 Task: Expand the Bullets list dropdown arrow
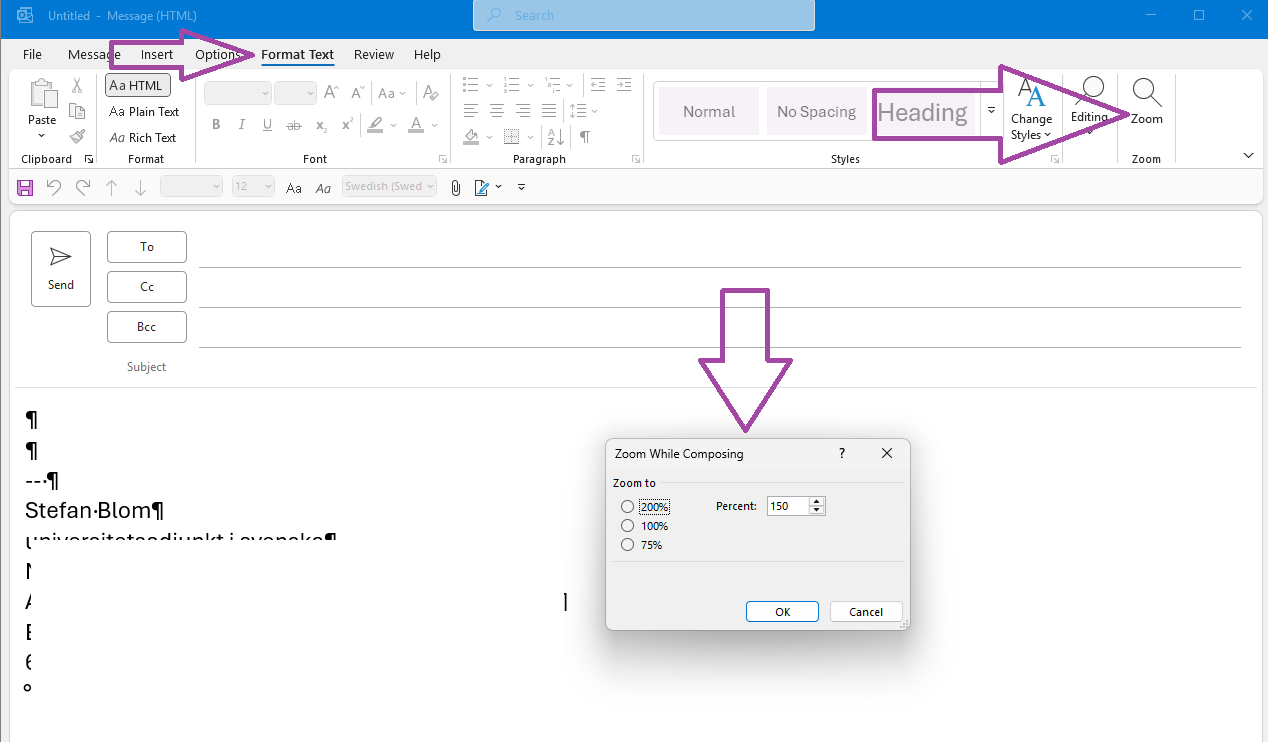490,85
